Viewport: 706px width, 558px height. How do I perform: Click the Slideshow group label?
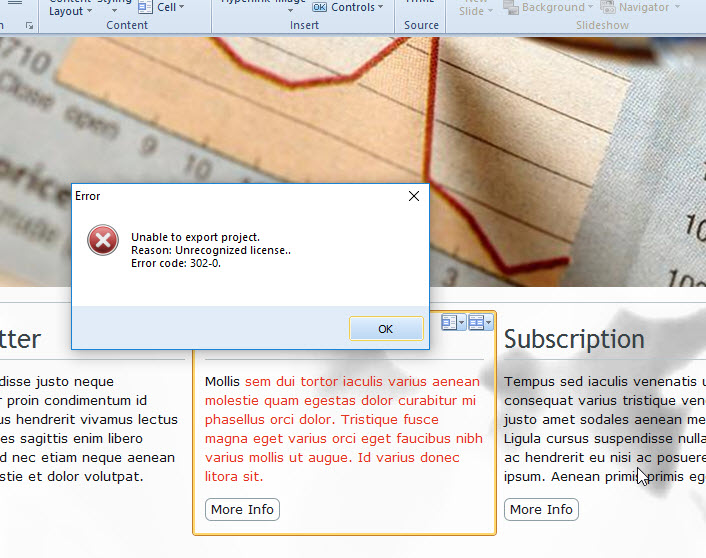point(602,25)
